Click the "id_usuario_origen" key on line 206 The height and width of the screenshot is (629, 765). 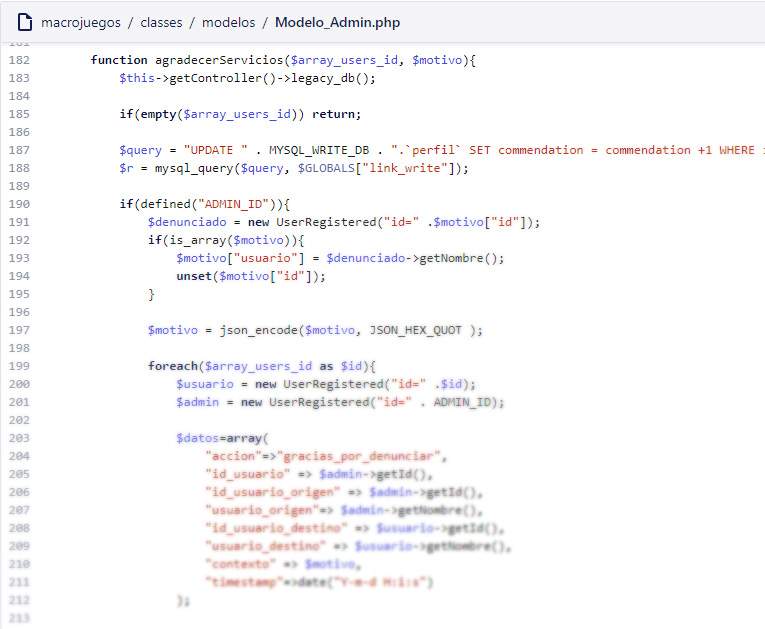[273, 492]
